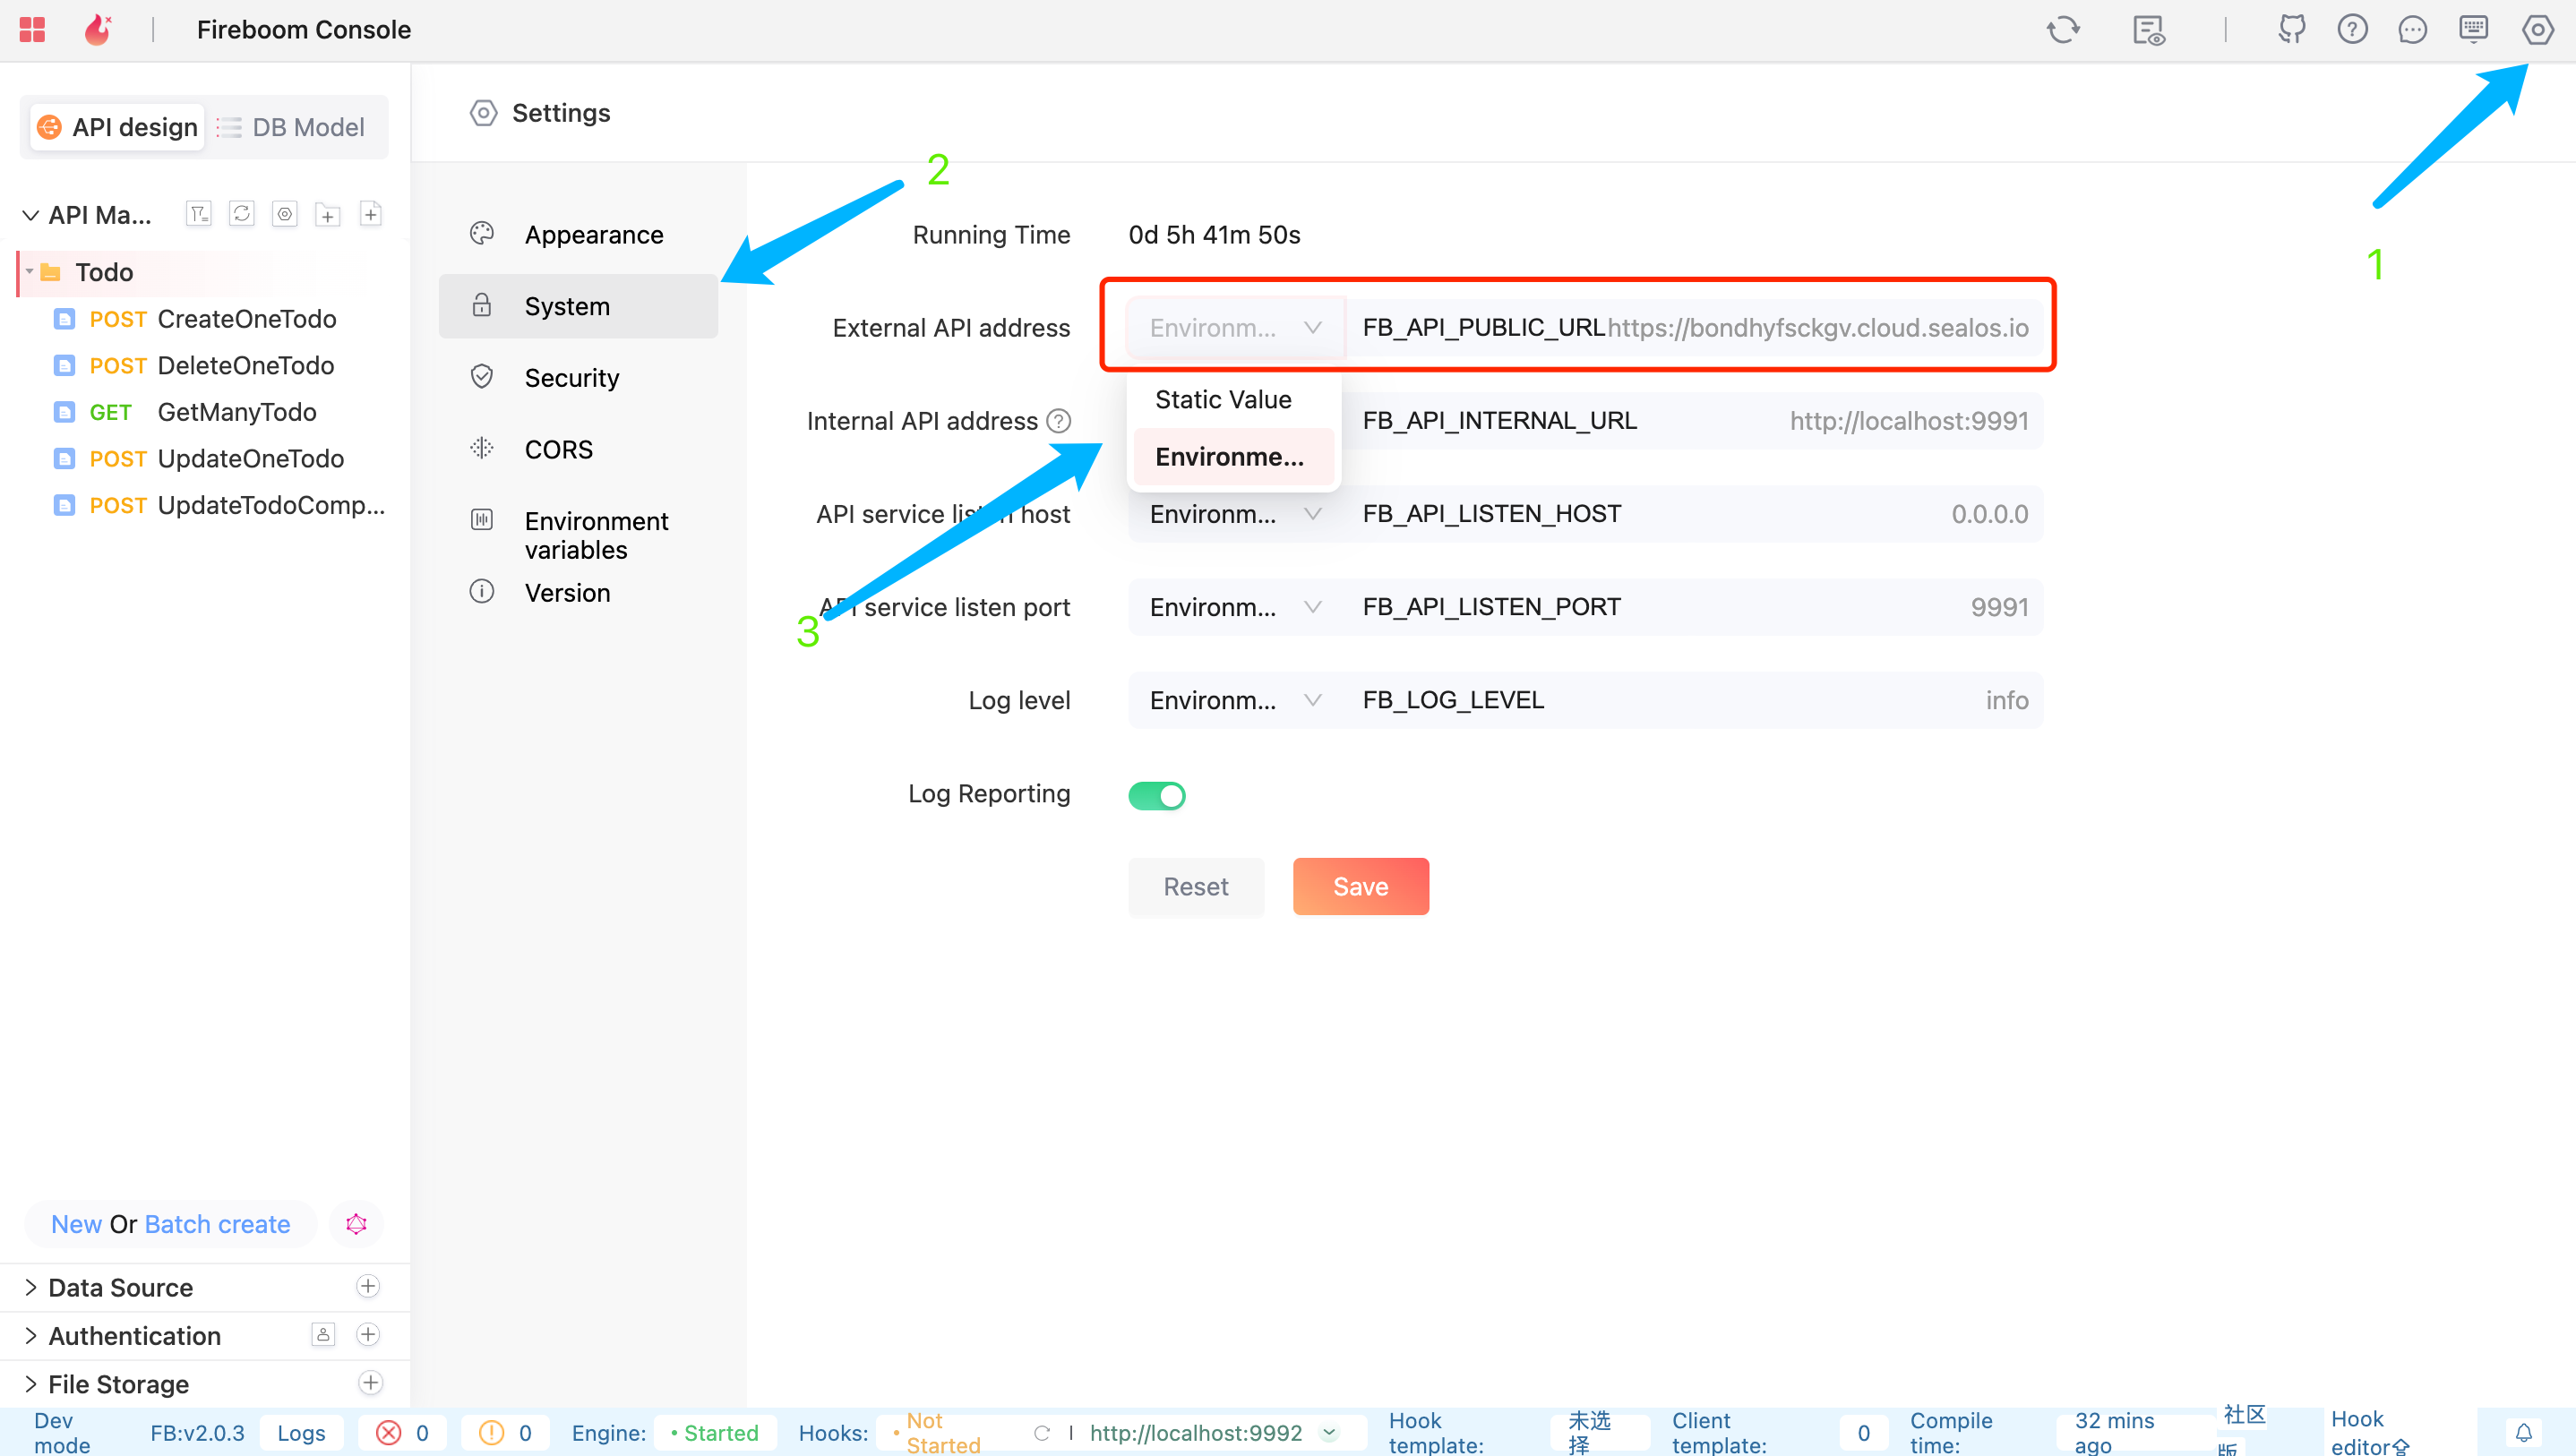Open Logs in status bar
The image size is (2576, 1456).
click(x=301, y=1432)
